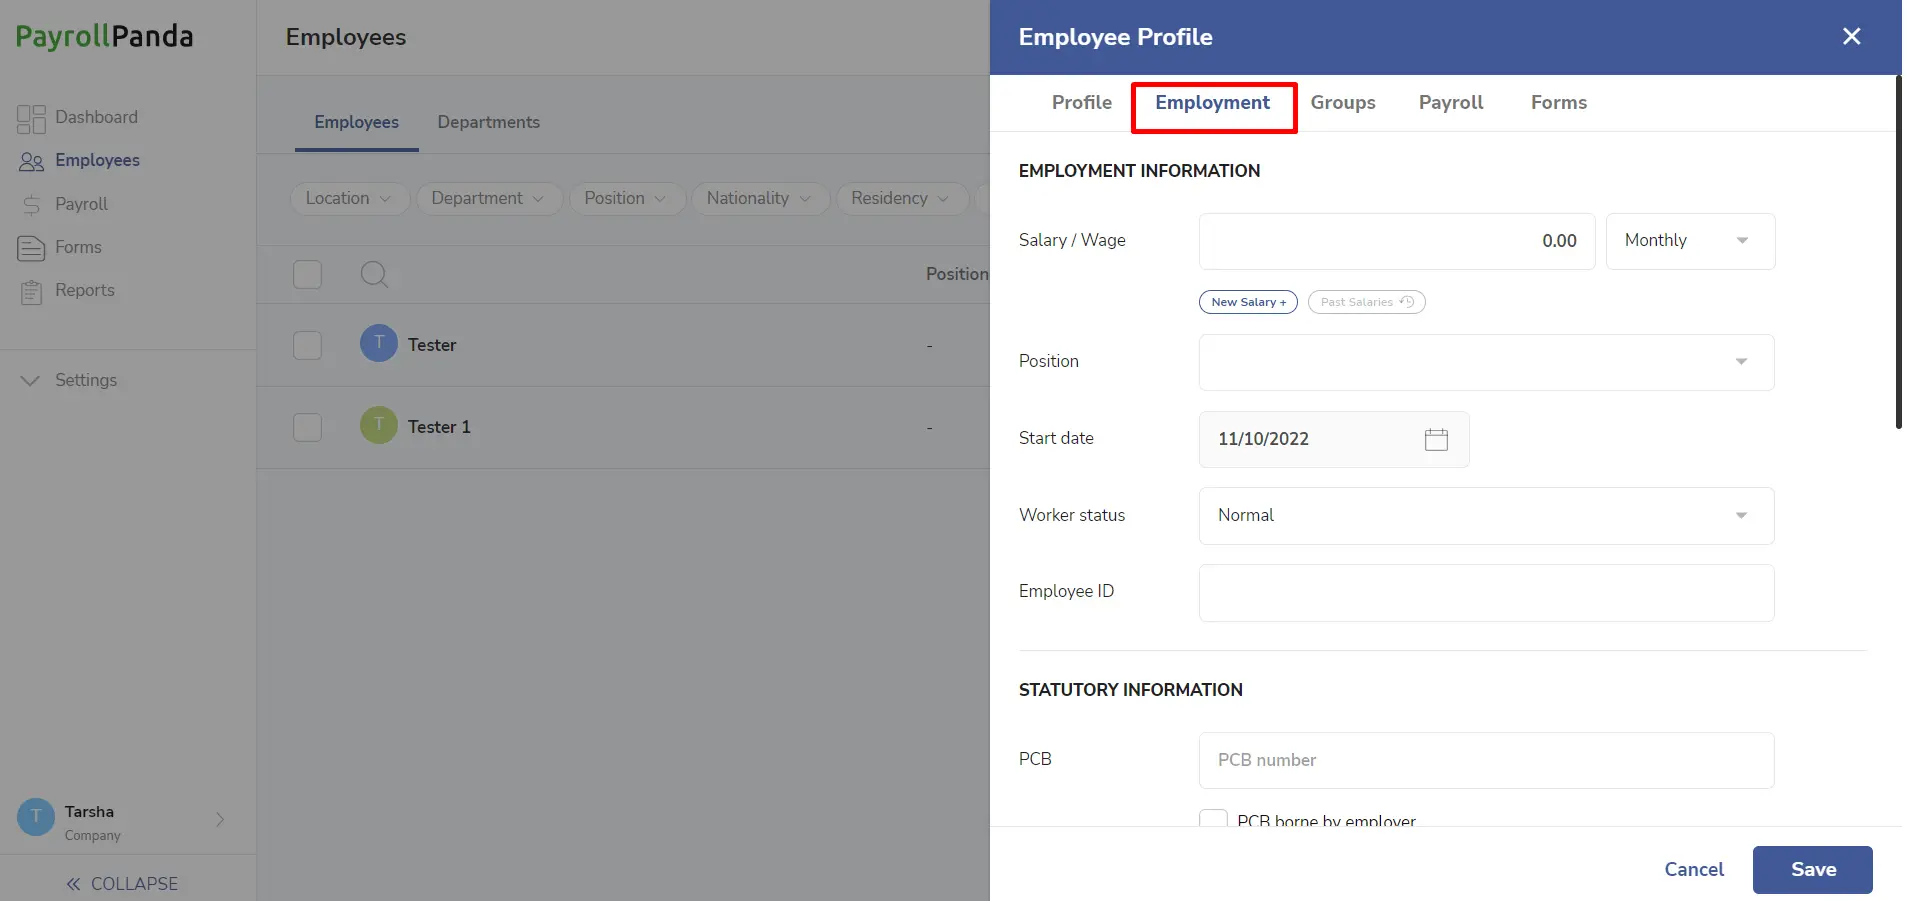Switch to the Groups tab
Screen dimensions: 1907x901
[1343, 103]
